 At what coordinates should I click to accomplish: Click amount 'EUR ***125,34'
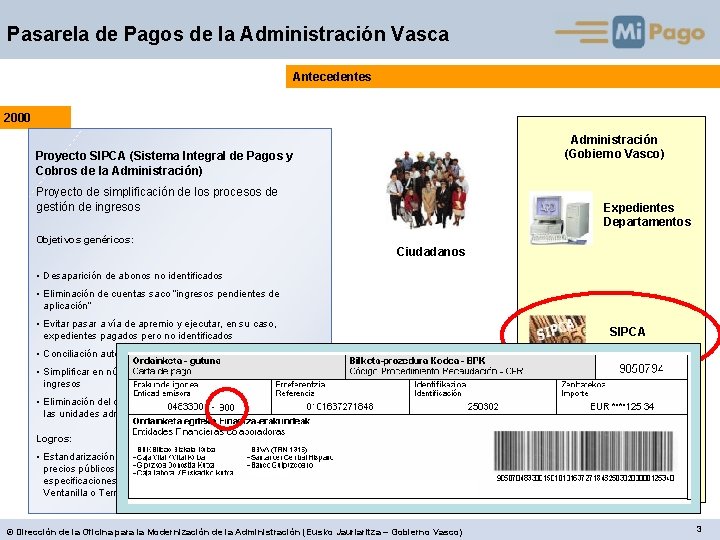[622, 406]
